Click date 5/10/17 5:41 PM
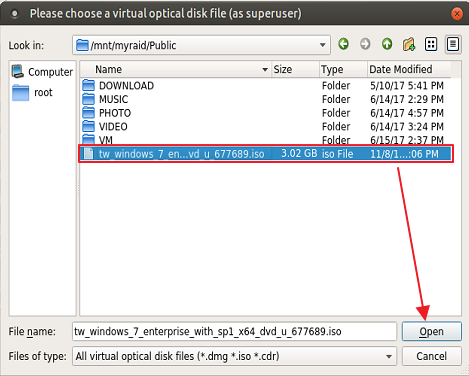The width and height of the screenshot is (469, 376). tap(407, 86)
